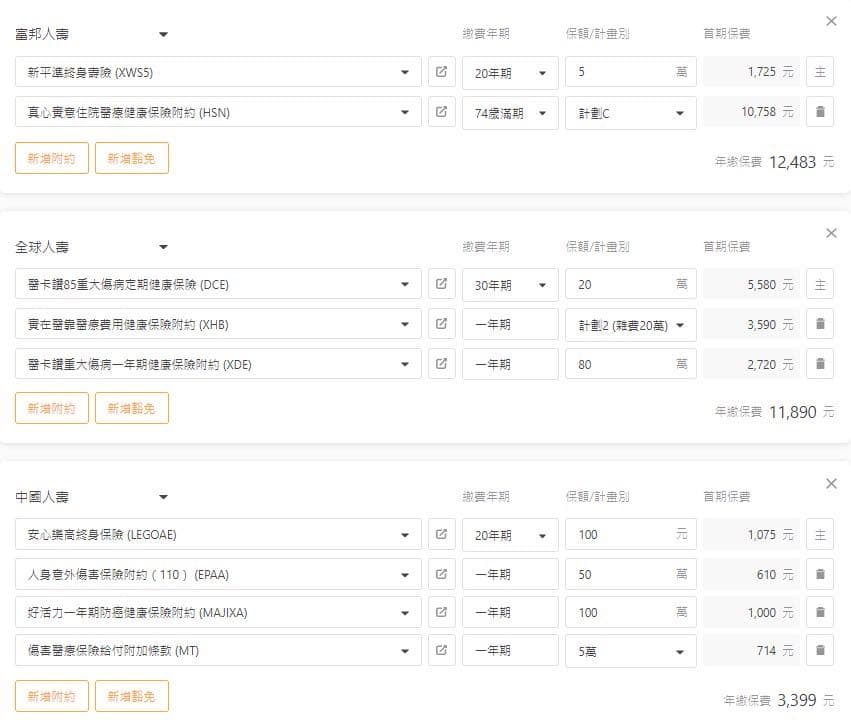Delete the 傷害醫療保險給付附加條款 (MT) row
Image resolution: width=851 pixels, height=727 pixels.
click(x=819, y=650)
